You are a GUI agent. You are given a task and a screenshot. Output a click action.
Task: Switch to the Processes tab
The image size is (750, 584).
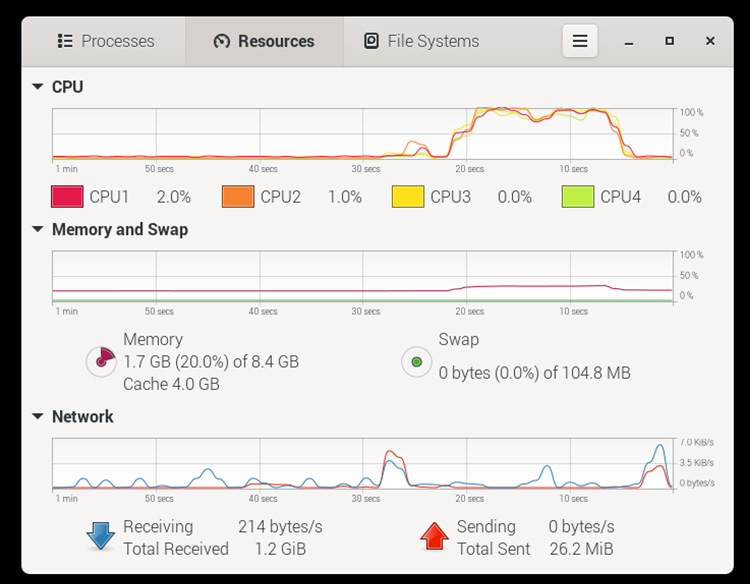click(104, 42)
